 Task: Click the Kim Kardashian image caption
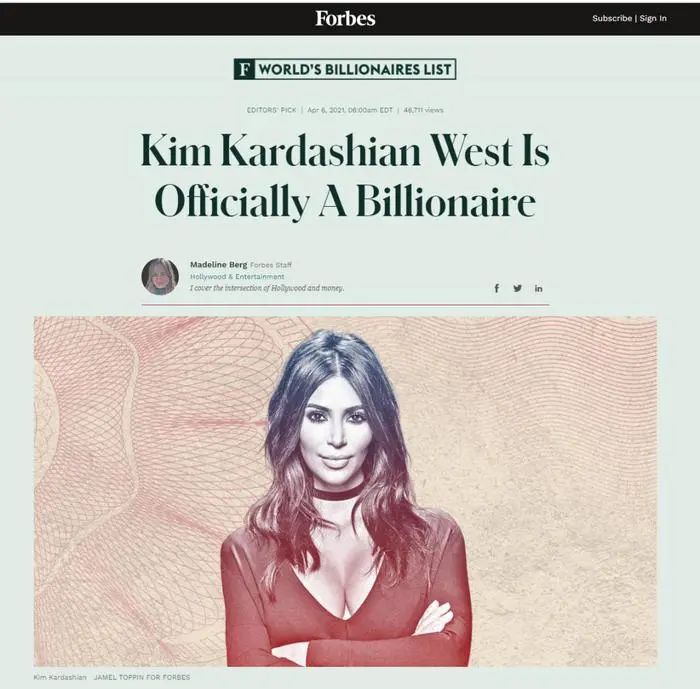pyautogui.click(x=60, y=677)
